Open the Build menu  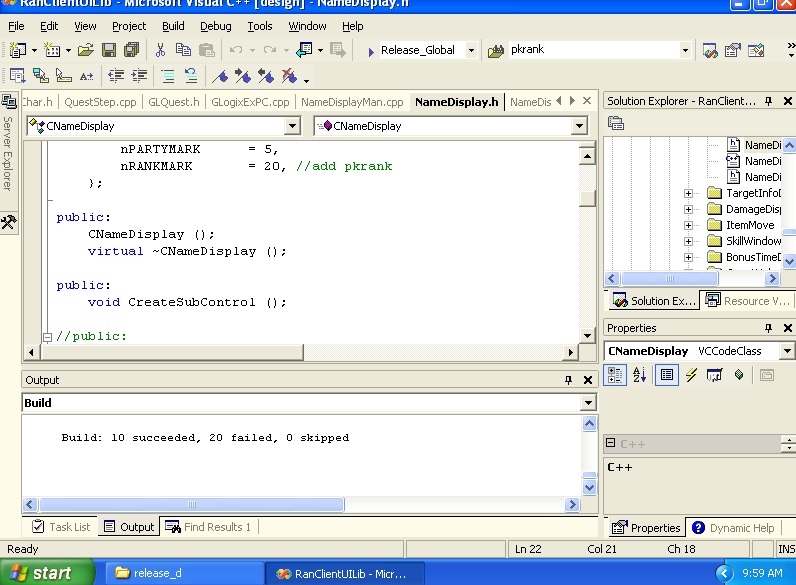173,26
